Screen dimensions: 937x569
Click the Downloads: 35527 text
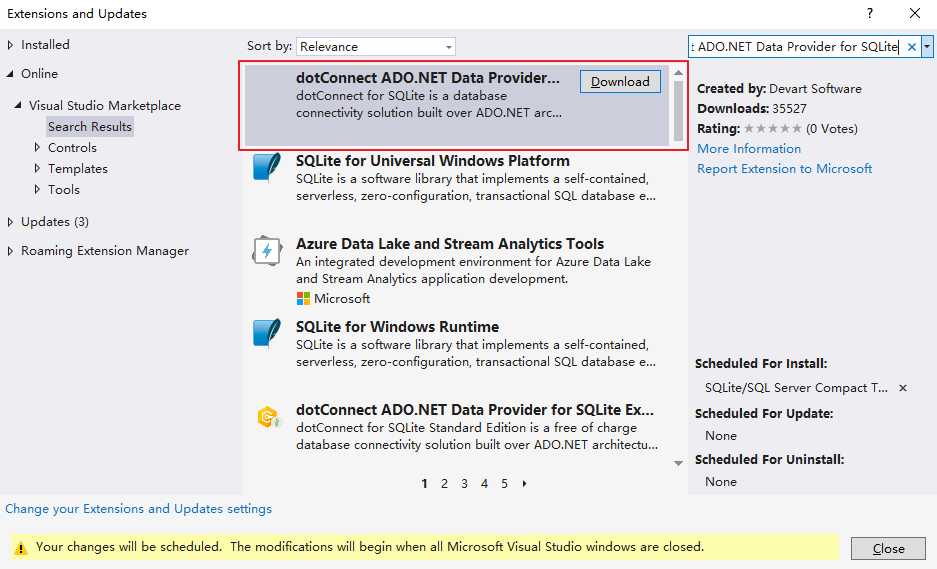coord(752,109)
